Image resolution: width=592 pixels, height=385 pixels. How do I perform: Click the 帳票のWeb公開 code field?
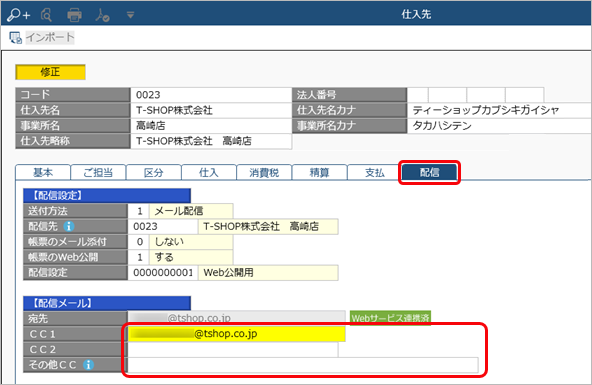click(139, 257)
